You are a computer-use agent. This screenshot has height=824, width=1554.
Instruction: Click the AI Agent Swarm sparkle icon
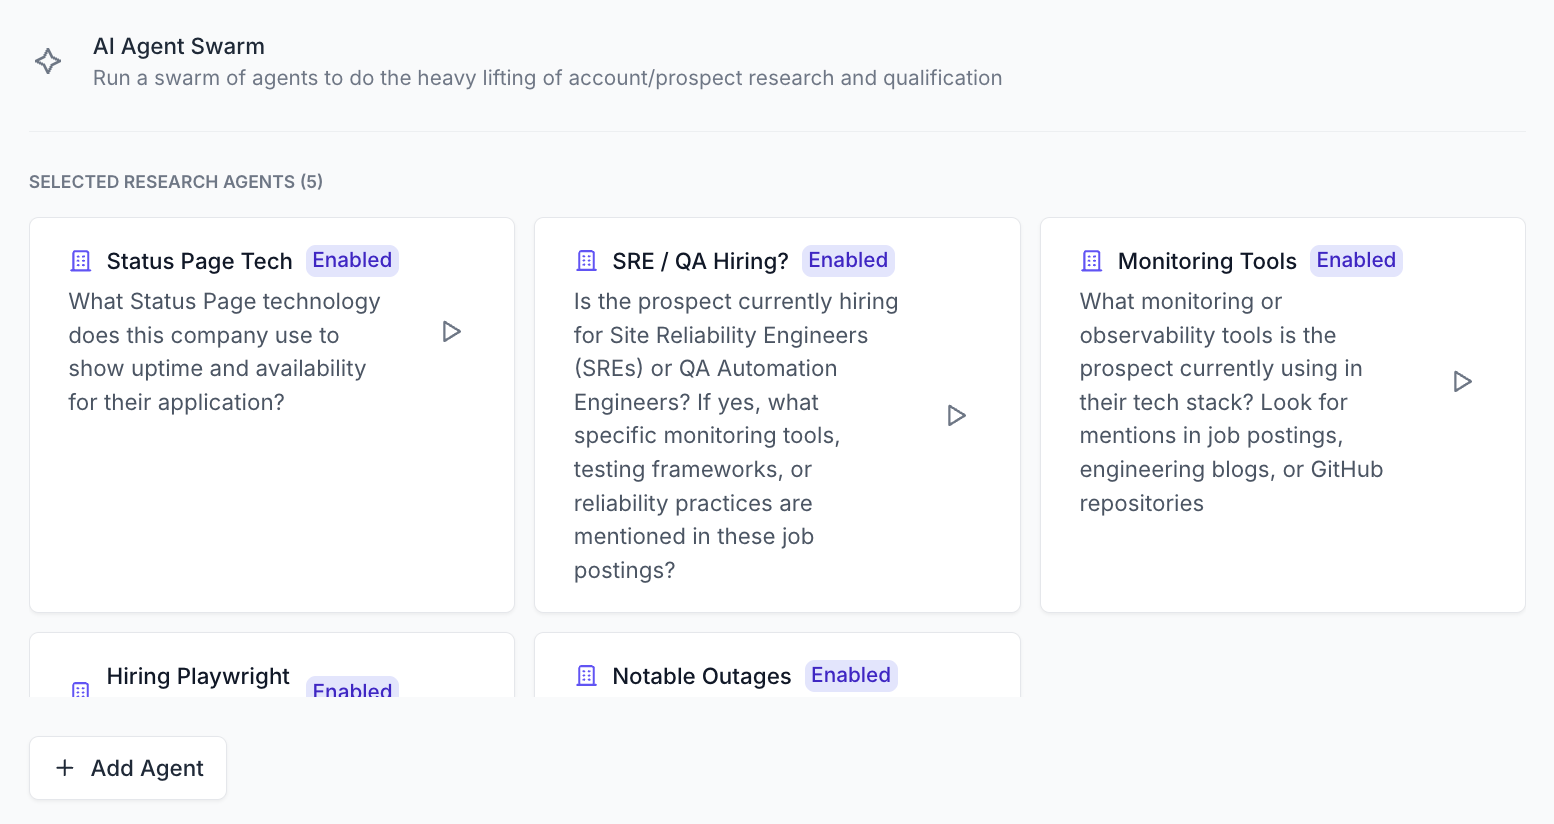(48, 61)
